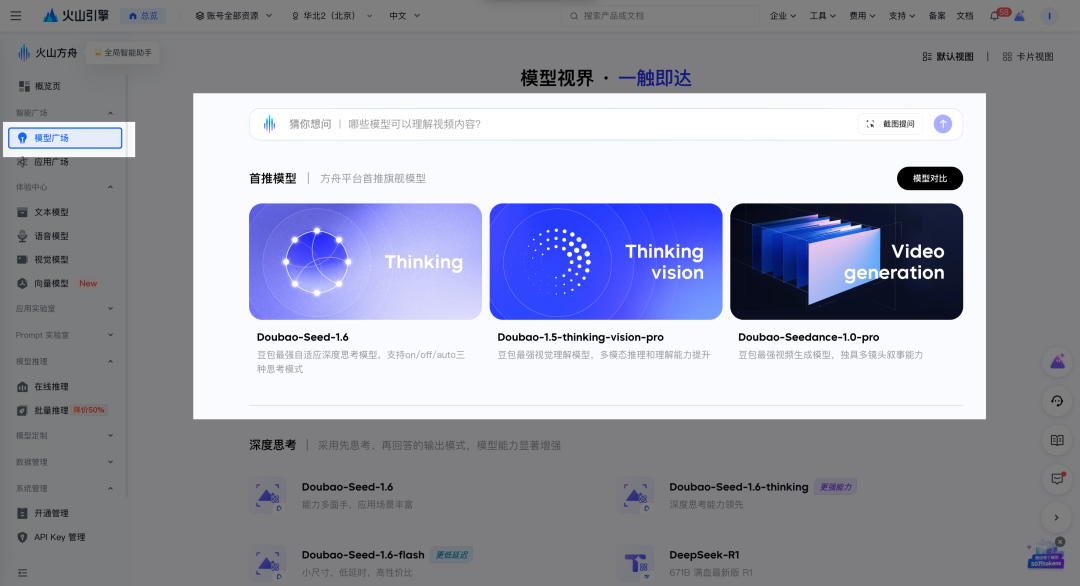Open the 费用 menu
The image size is (1080, 586).
(862, 16)
